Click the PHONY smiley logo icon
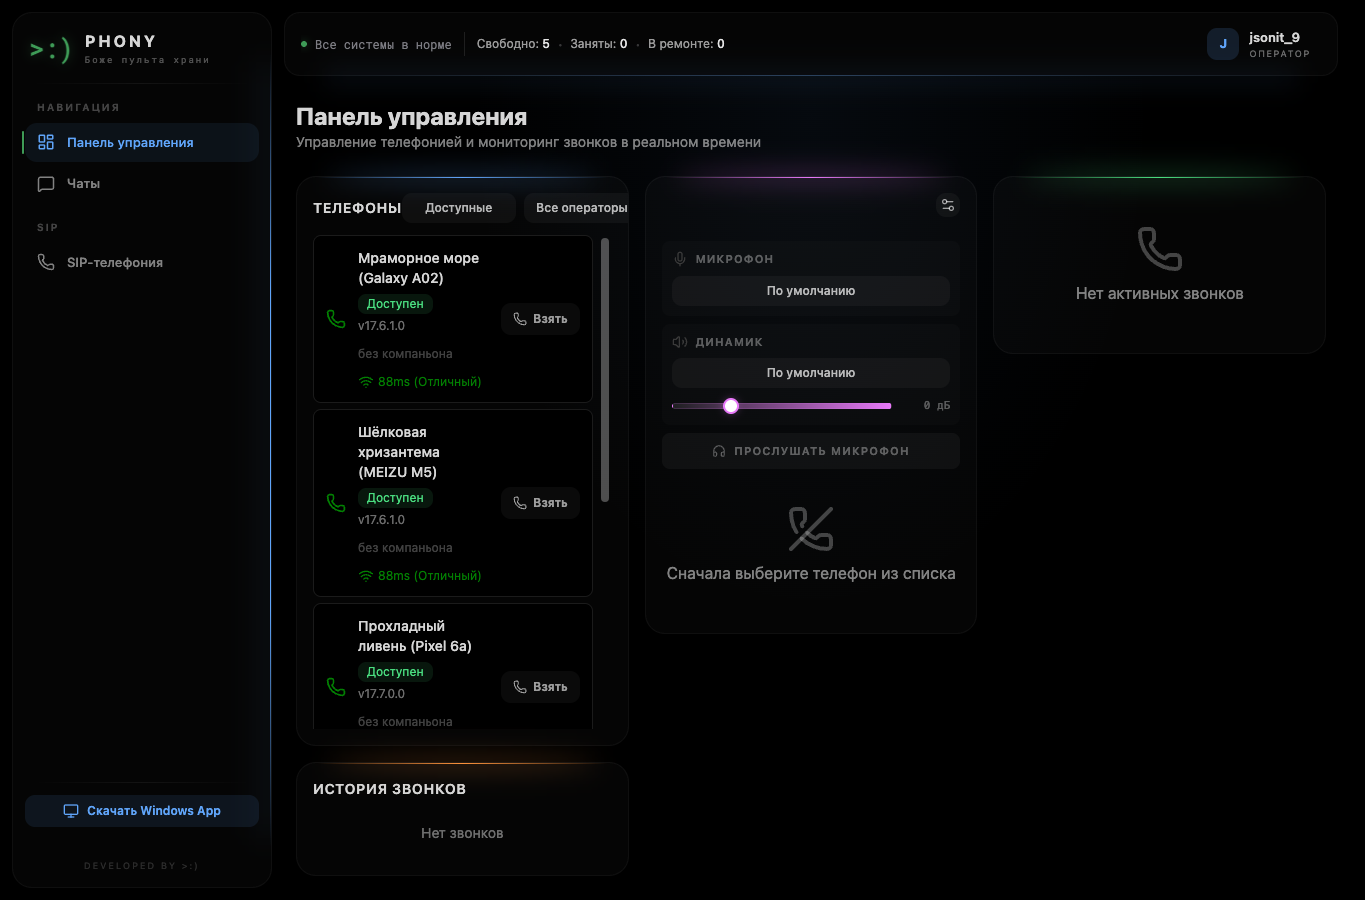1365x900 pixels. click(x=50, y=49)
